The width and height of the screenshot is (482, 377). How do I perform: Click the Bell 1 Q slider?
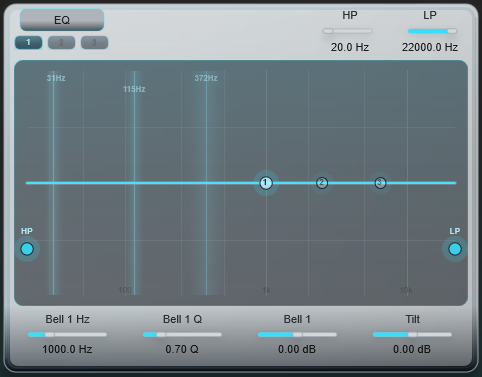182,334
